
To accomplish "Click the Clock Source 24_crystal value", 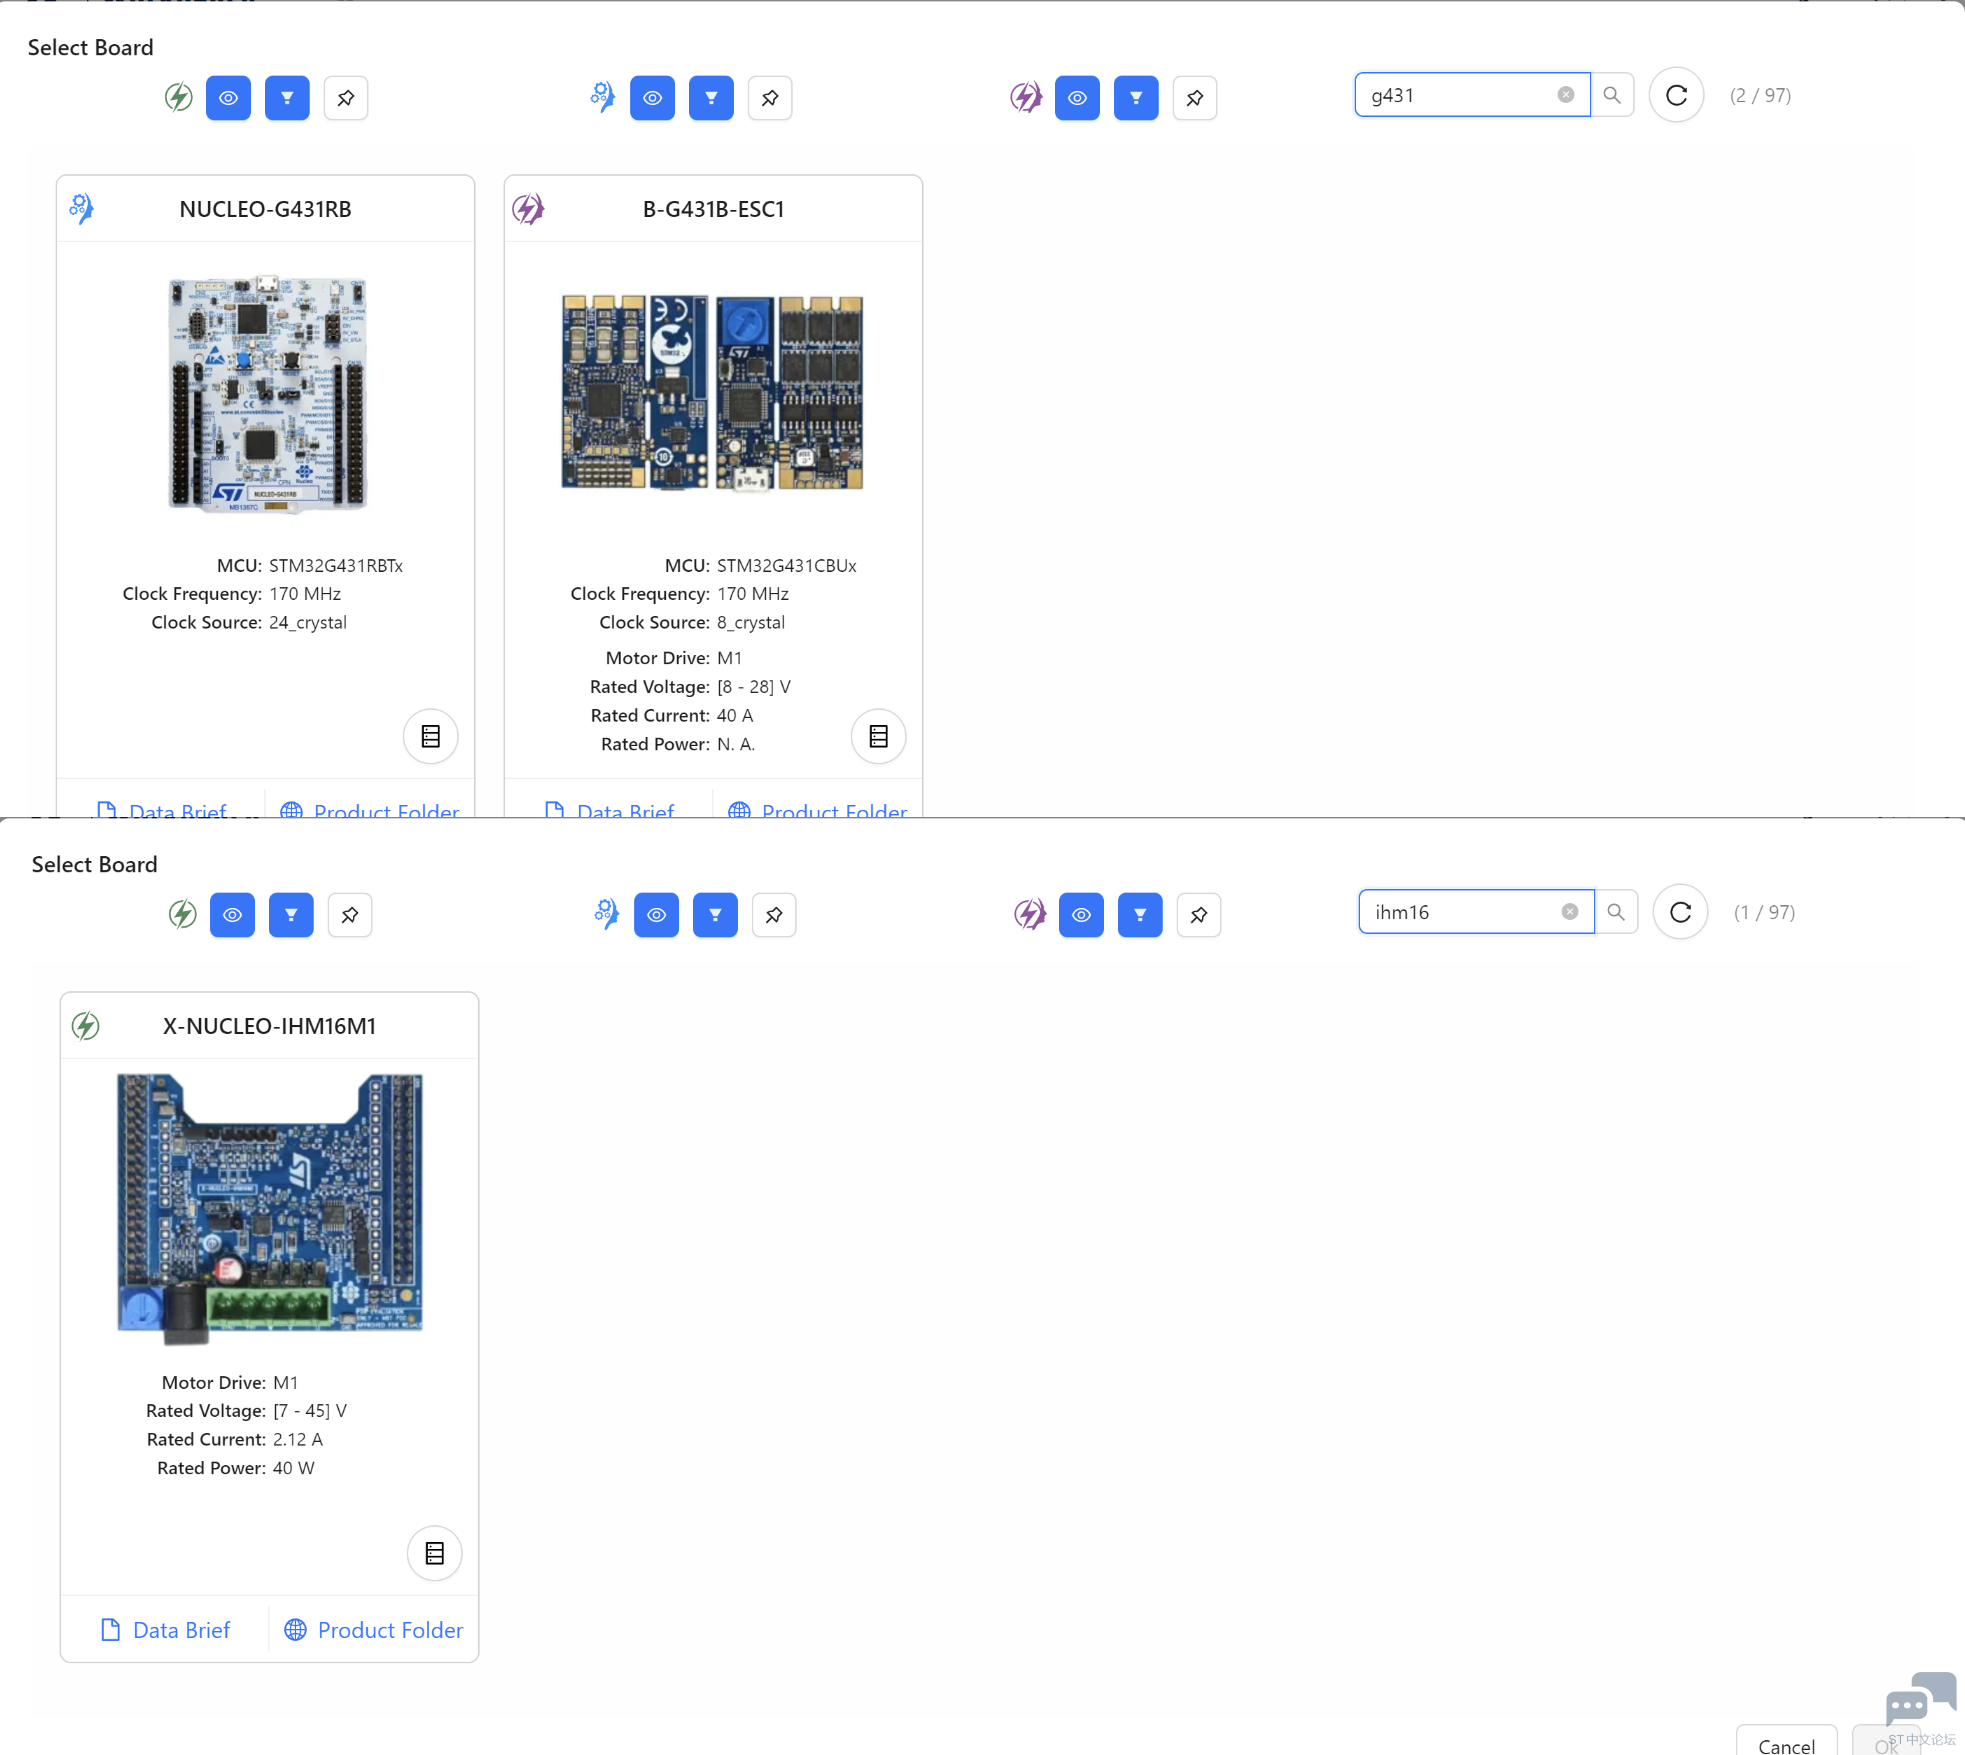I will (x=308, y=623).
